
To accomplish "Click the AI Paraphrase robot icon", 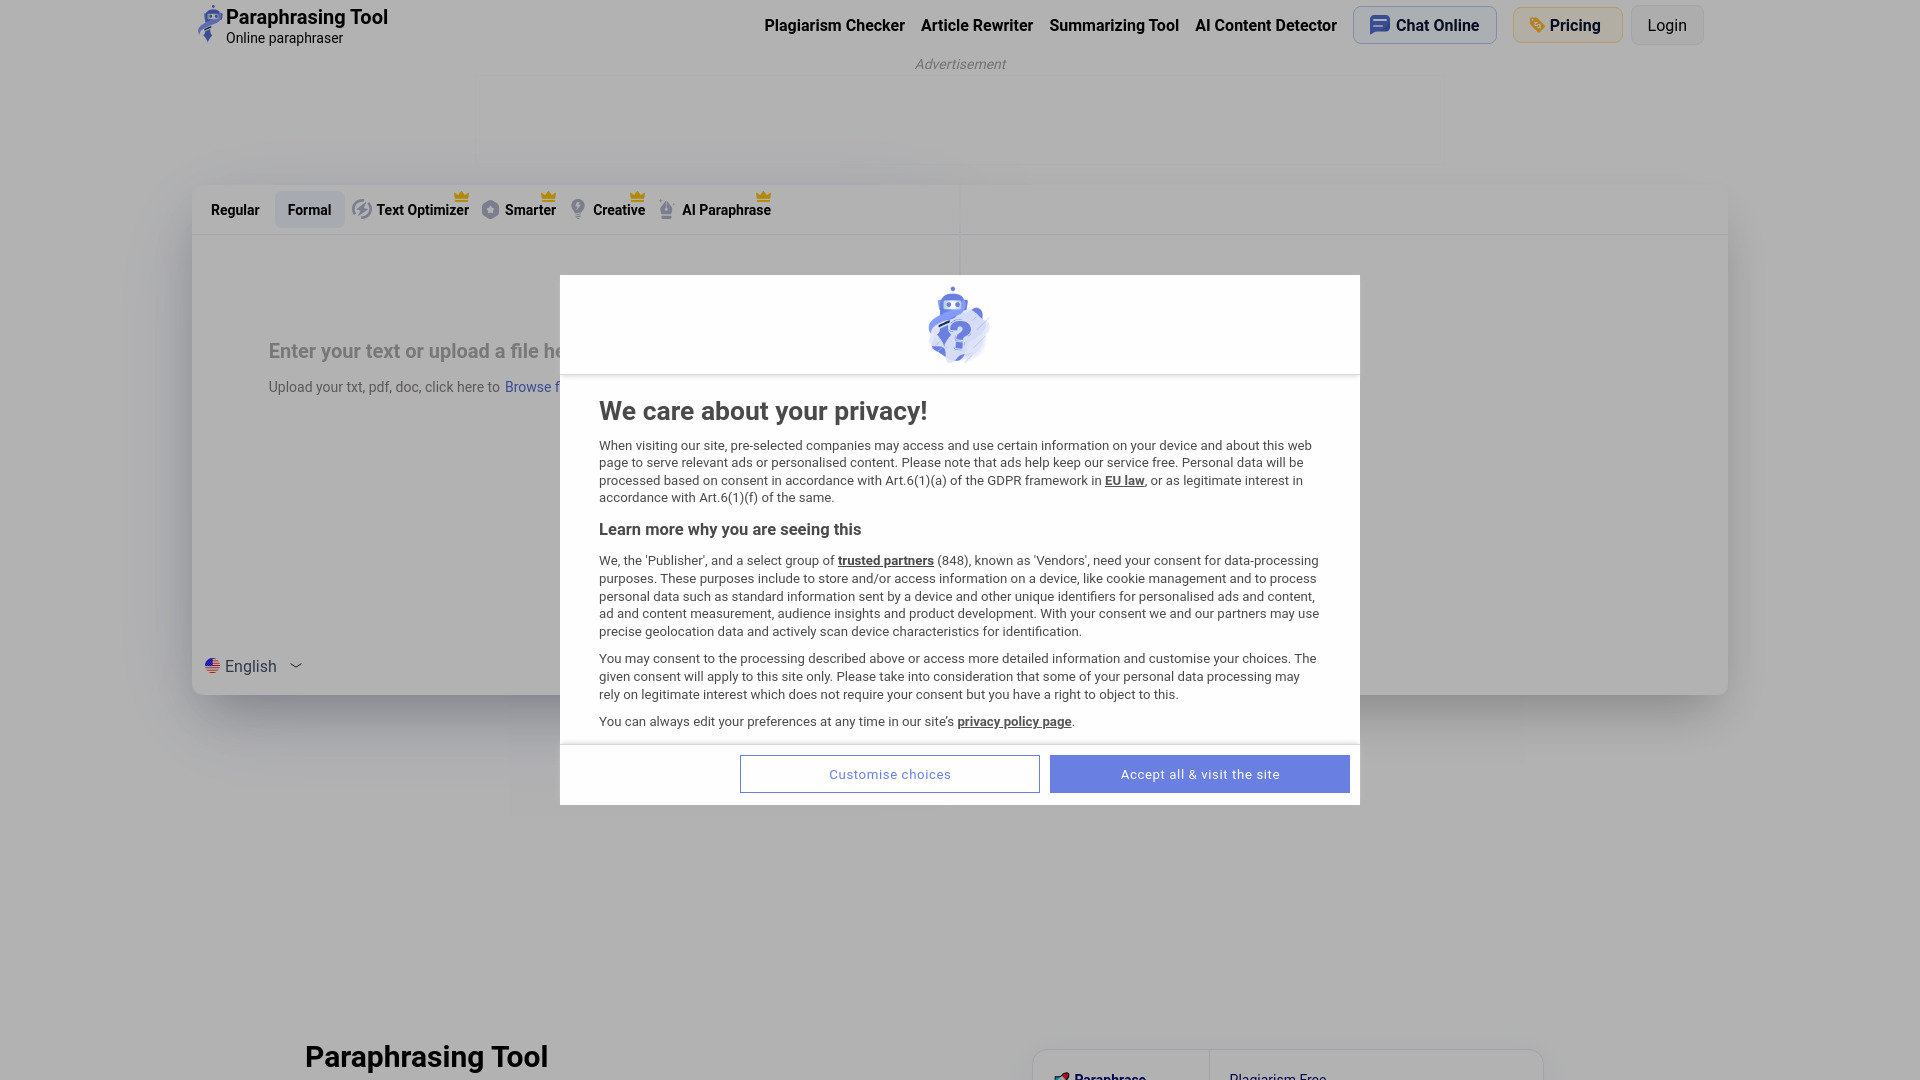I will tap(666, 210).
